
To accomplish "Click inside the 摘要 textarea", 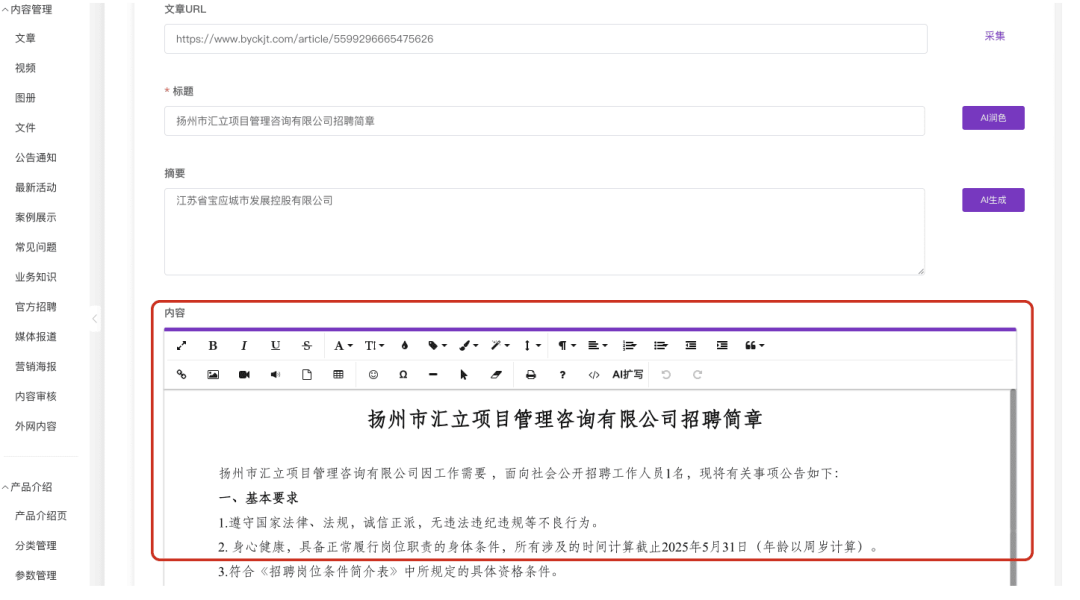I will (x=544, y=231).
